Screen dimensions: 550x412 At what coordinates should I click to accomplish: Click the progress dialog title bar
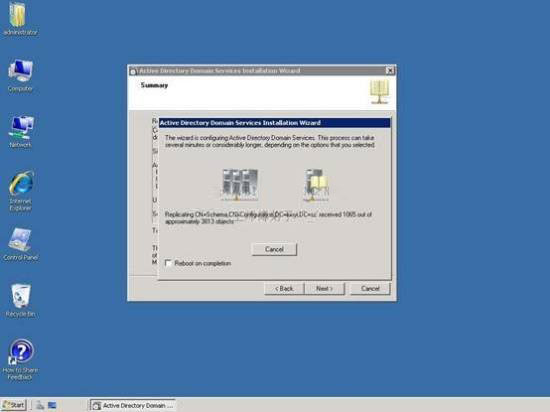click(274, 123)
